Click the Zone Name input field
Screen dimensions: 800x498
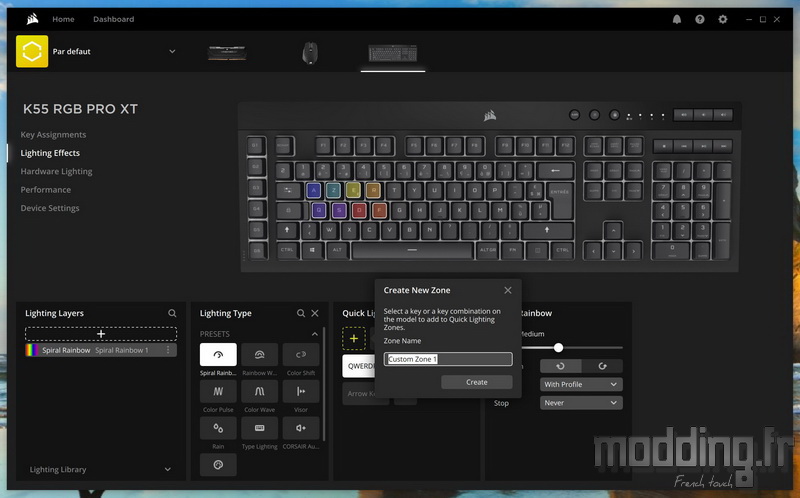click(448, 359)
